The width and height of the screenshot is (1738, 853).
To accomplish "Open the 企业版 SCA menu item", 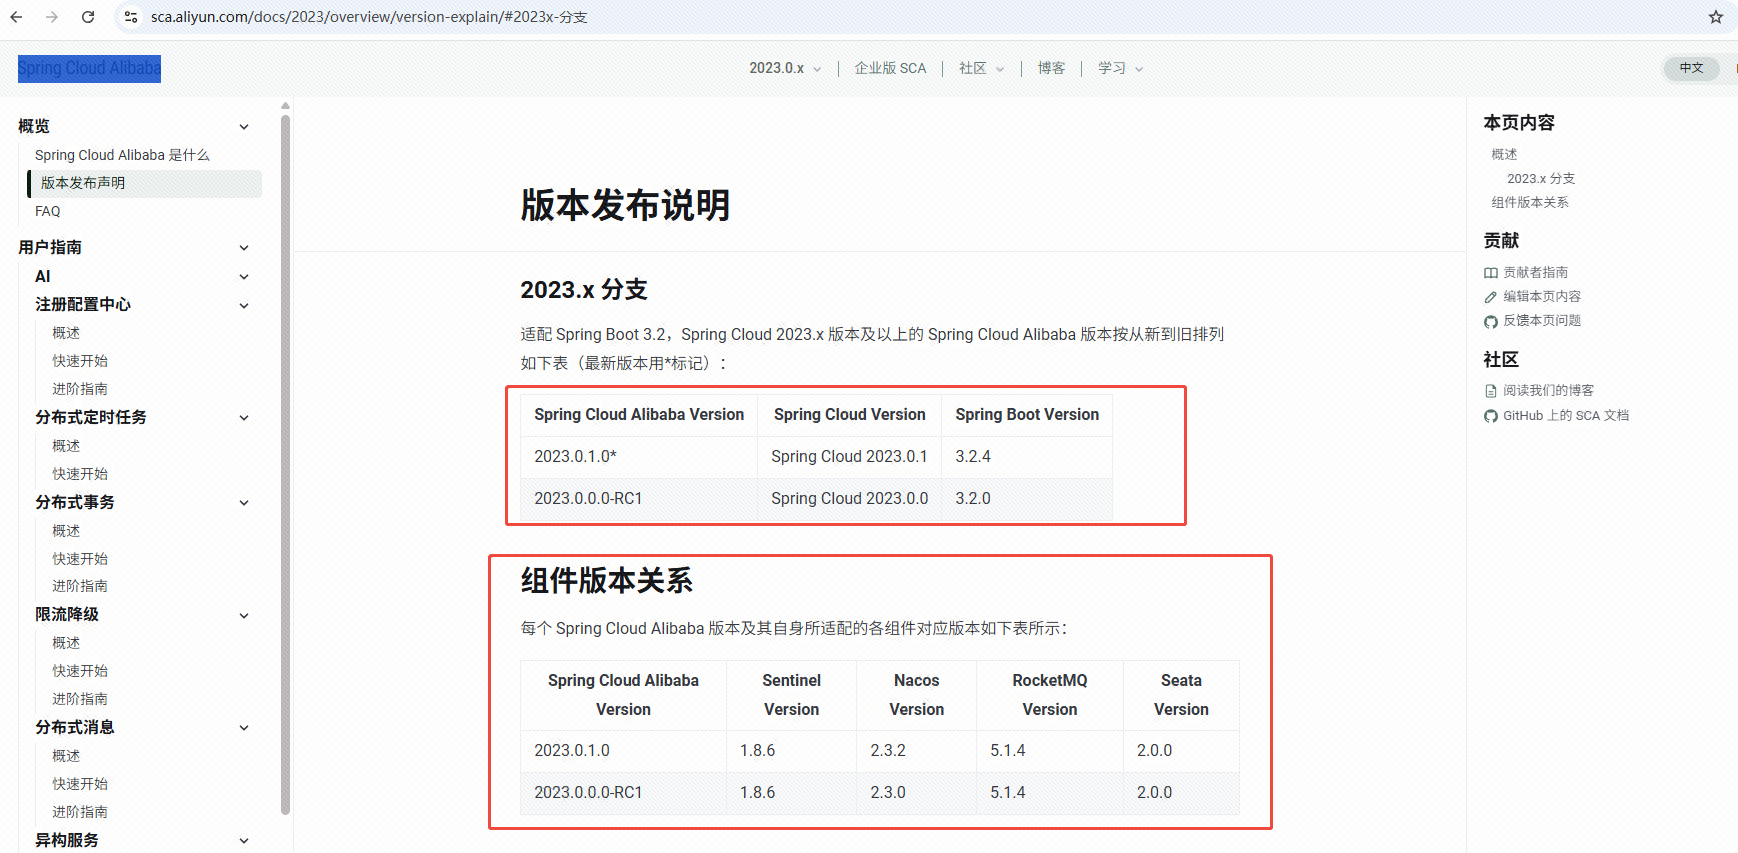I will (890, 68).
